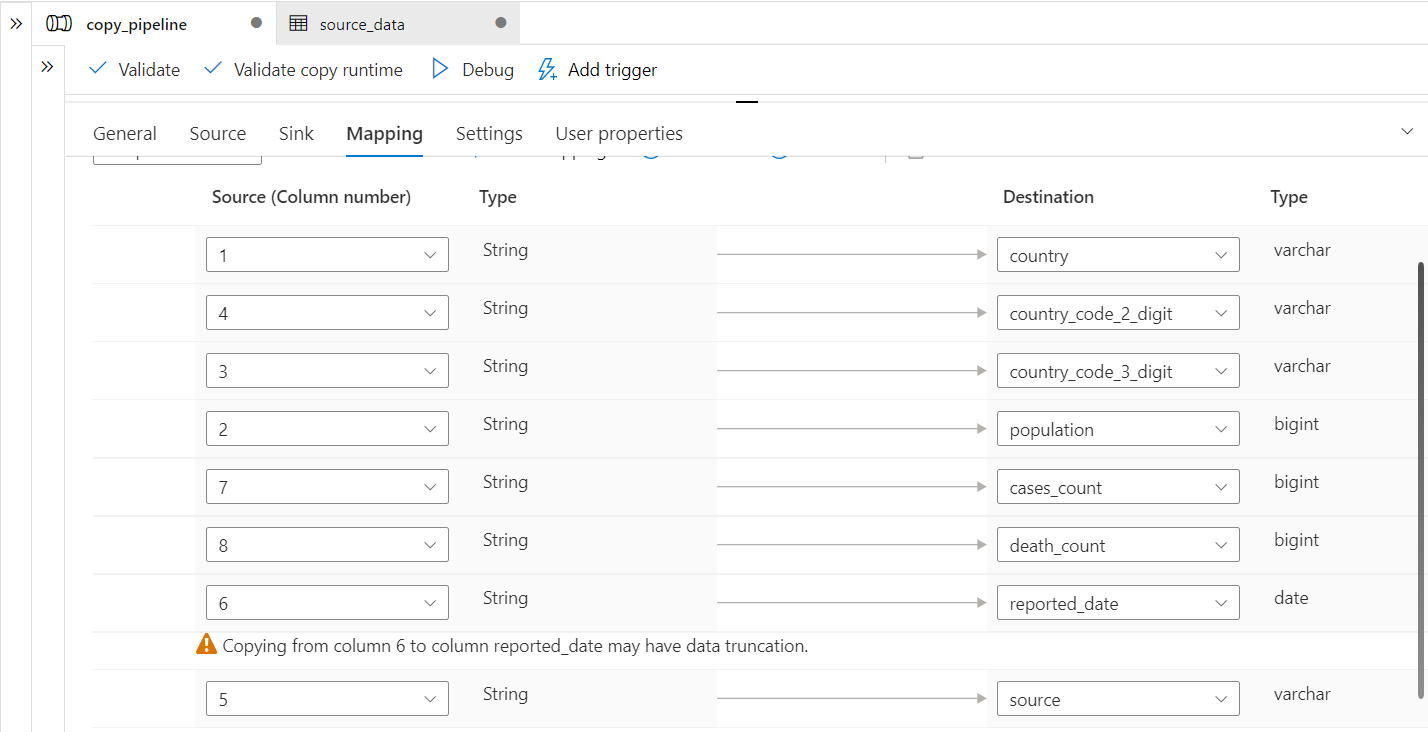Open the cases_count destination dropdown
Viewport: 1428px width, 732px height.
coord(1118,487)
